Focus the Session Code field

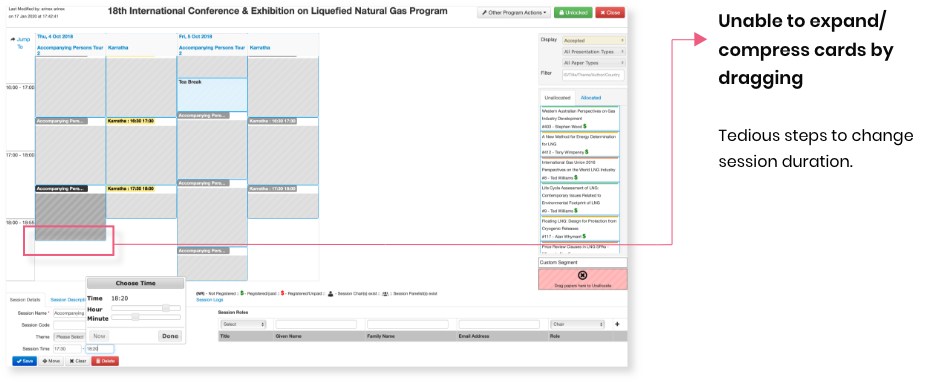(x=69, y=325)
